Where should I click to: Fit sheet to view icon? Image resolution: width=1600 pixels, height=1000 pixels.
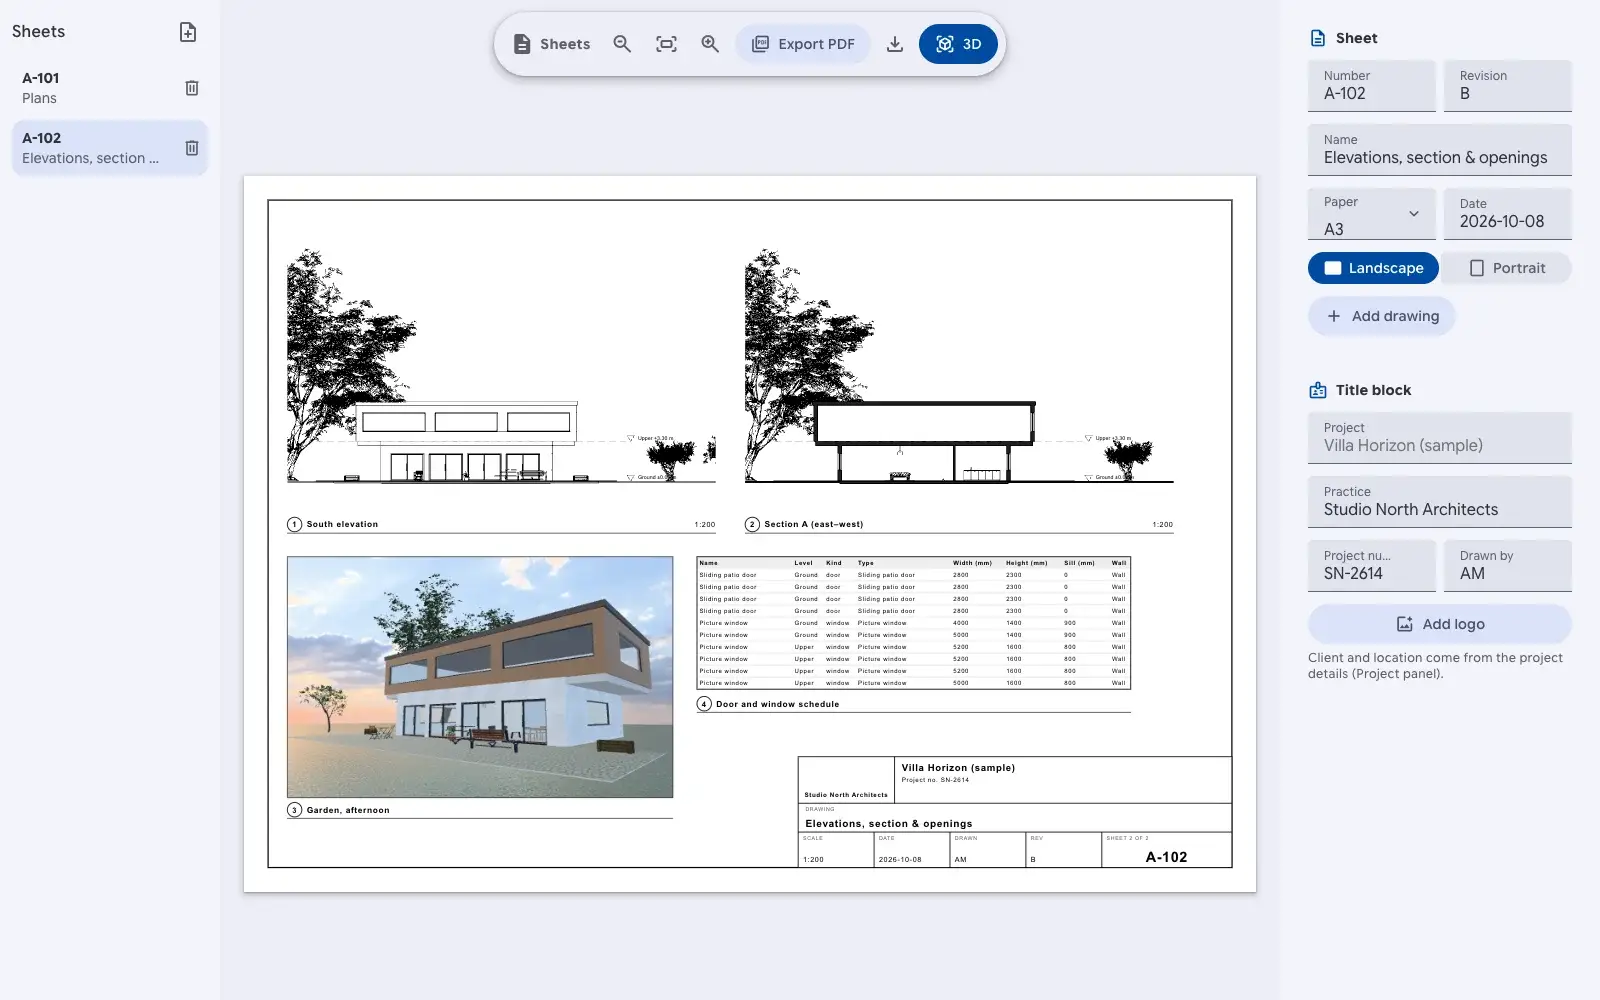(x=666, y=44)
